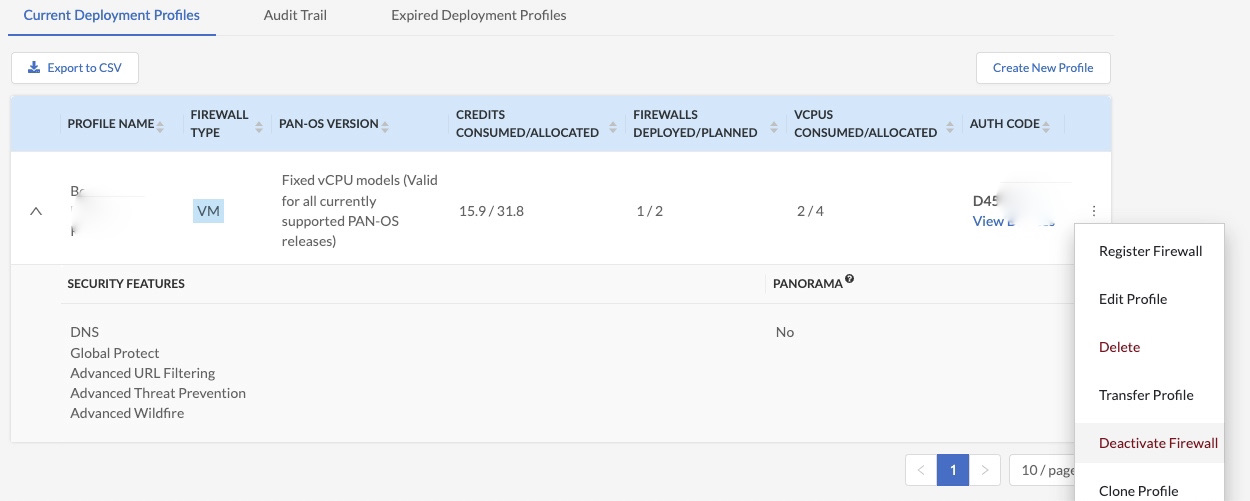Open the 10 / page size dropdown
1250x501 pixels.
click(x=1045, y=470)
